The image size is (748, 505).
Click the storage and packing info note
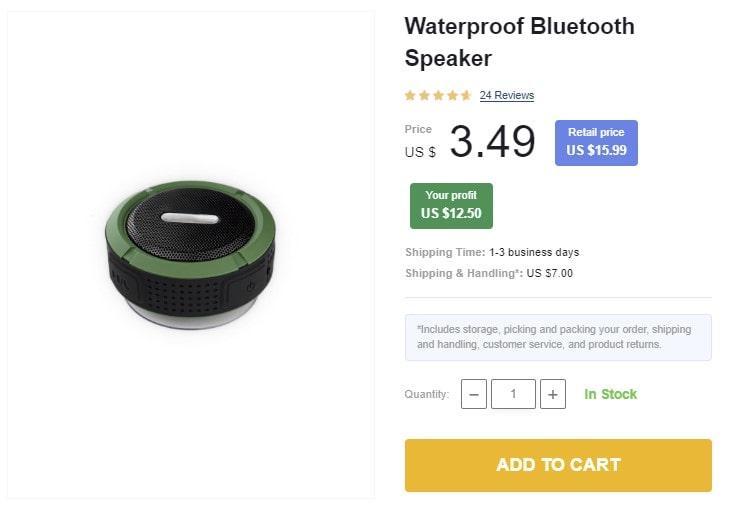pos(558,337)
